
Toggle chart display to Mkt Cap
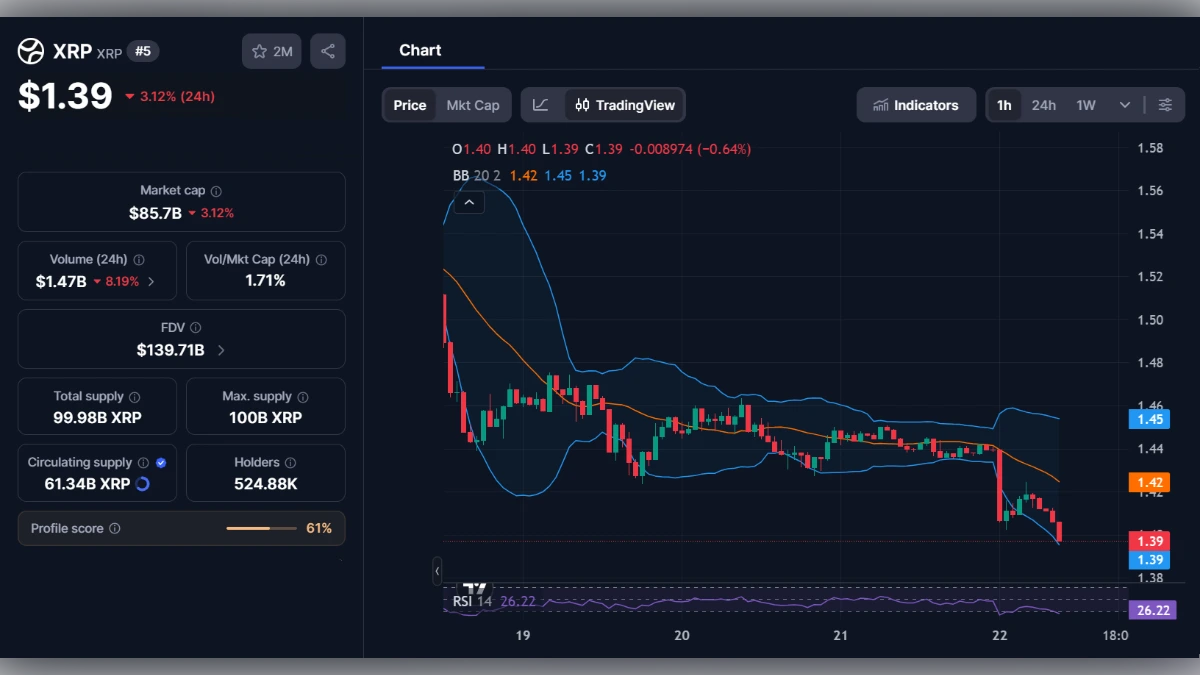(x=473, y=104)
